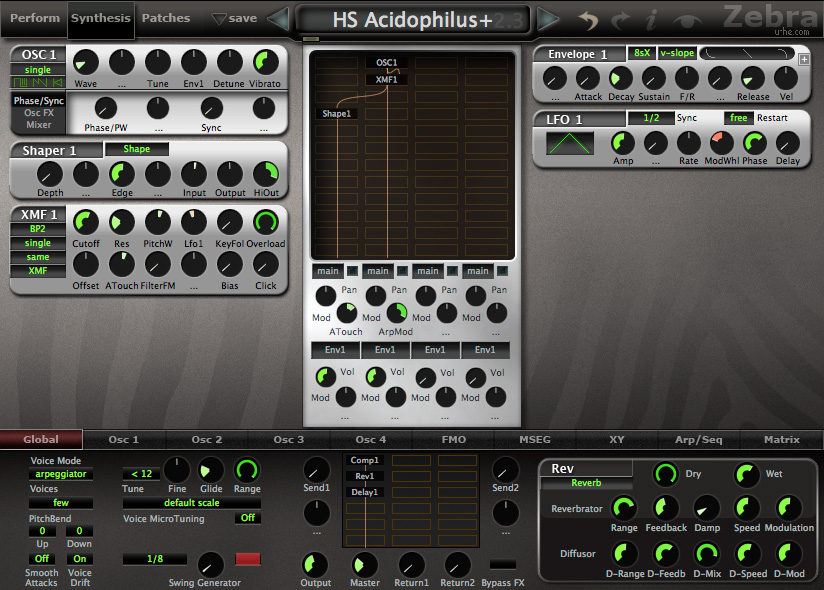Adjust the Rev Dry knob
824x590 pixels.
(x=665, y=474)
